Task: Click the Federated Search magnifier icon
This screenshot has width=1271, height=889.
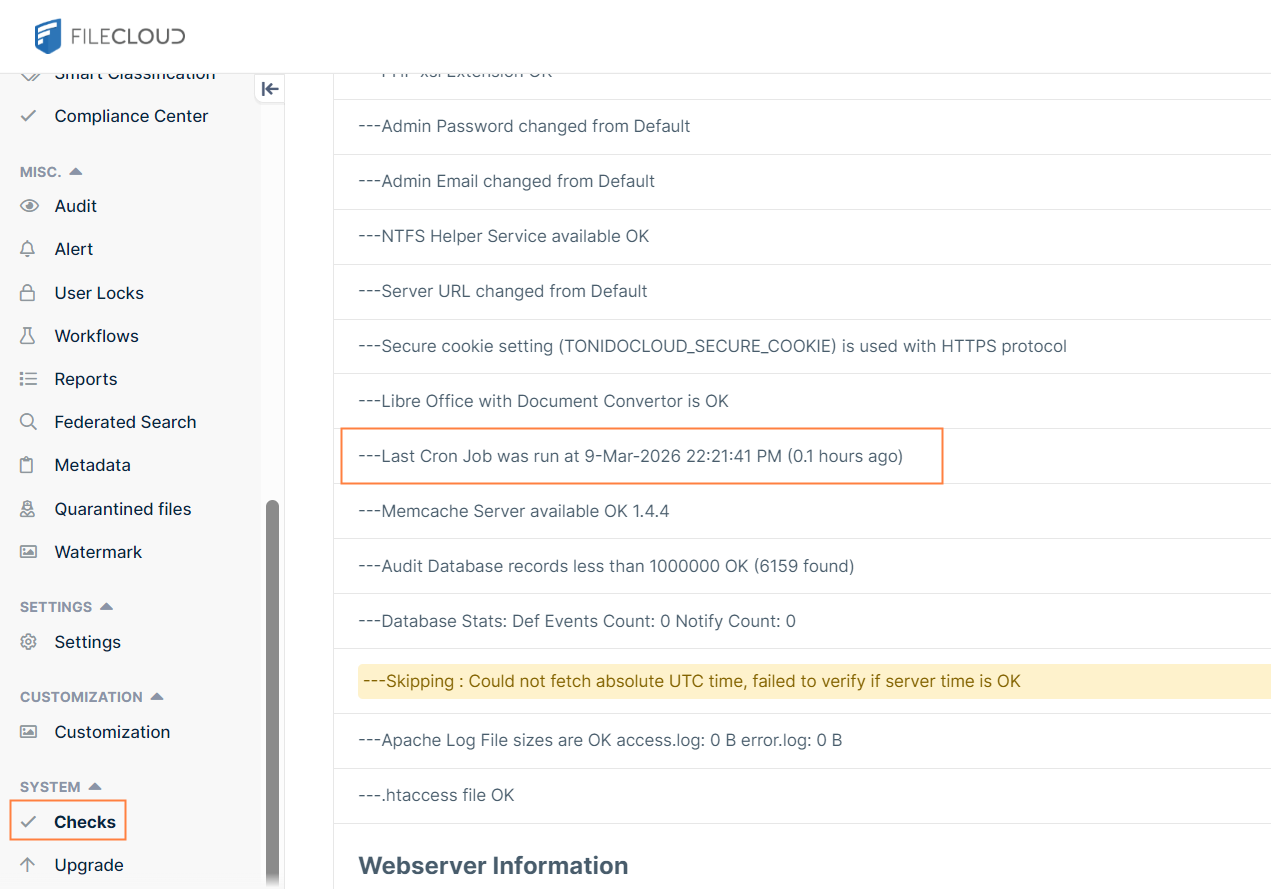Action: tap(29, 422)
